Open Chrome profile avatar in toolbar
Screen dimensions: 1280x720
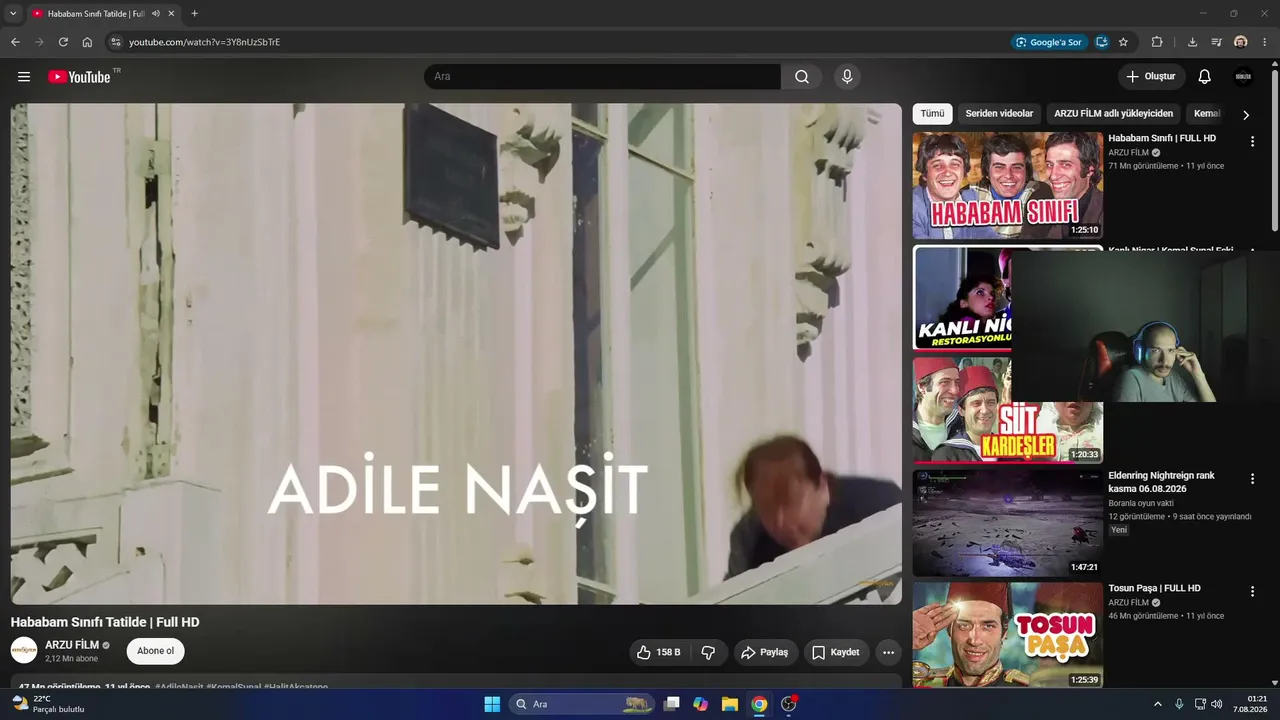1241,42
